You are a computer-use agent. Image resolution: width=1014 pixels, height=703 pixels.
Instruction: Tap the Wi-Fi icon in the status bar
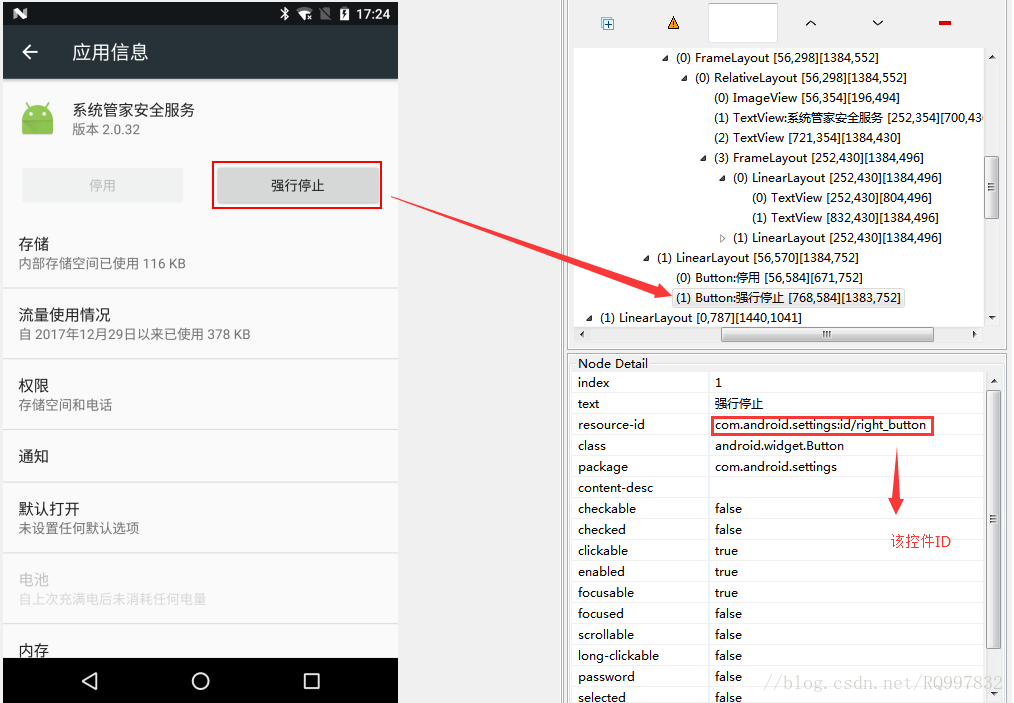(304, 14)
